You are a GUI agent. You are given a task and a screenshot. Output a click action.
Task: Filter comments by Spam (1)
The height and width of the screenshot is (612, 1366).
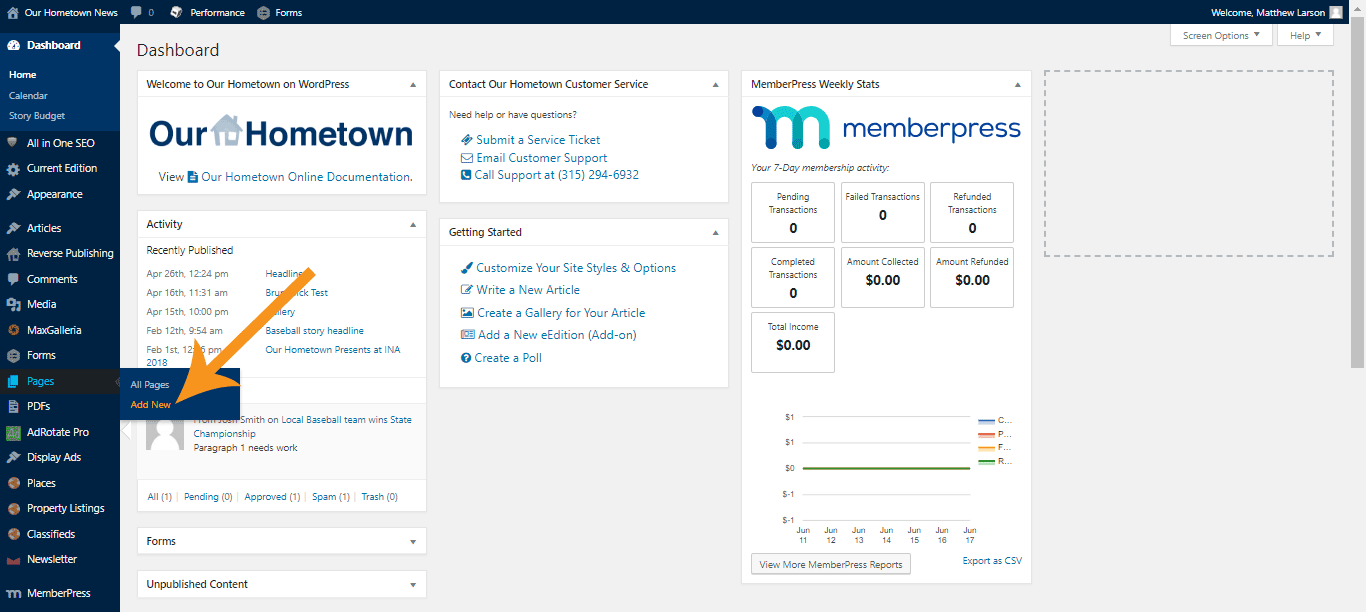click(331, 497)
